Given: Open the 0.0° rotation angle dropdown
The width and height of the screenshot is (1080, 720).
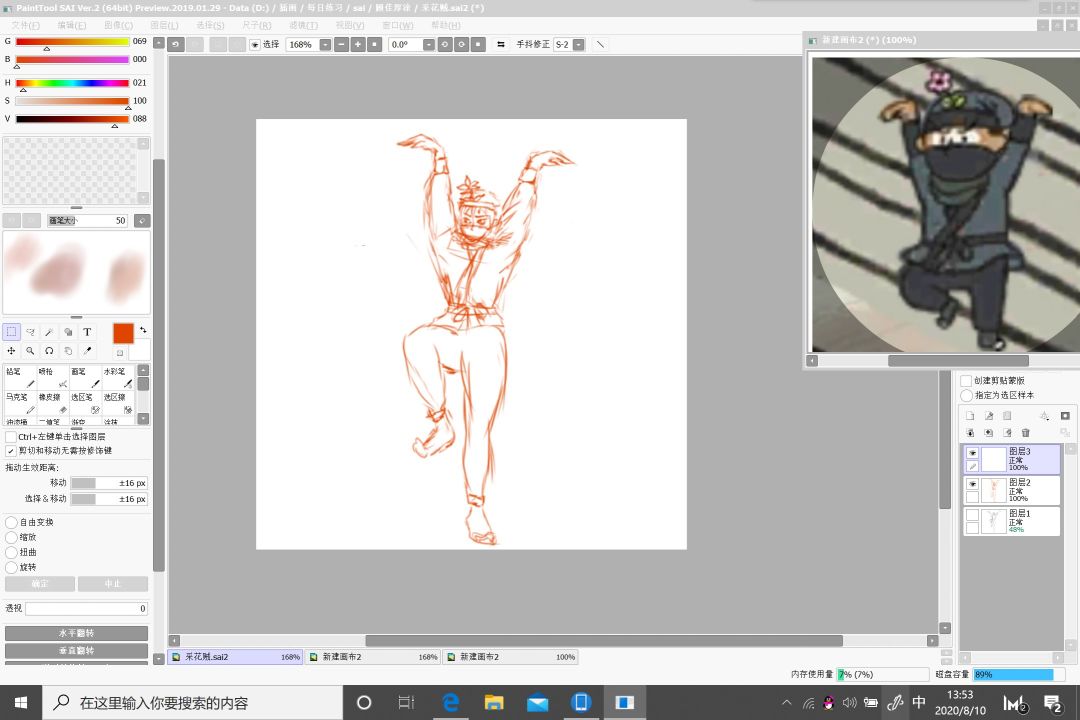Looking at the screenshot, I should [x=429, y=45].
